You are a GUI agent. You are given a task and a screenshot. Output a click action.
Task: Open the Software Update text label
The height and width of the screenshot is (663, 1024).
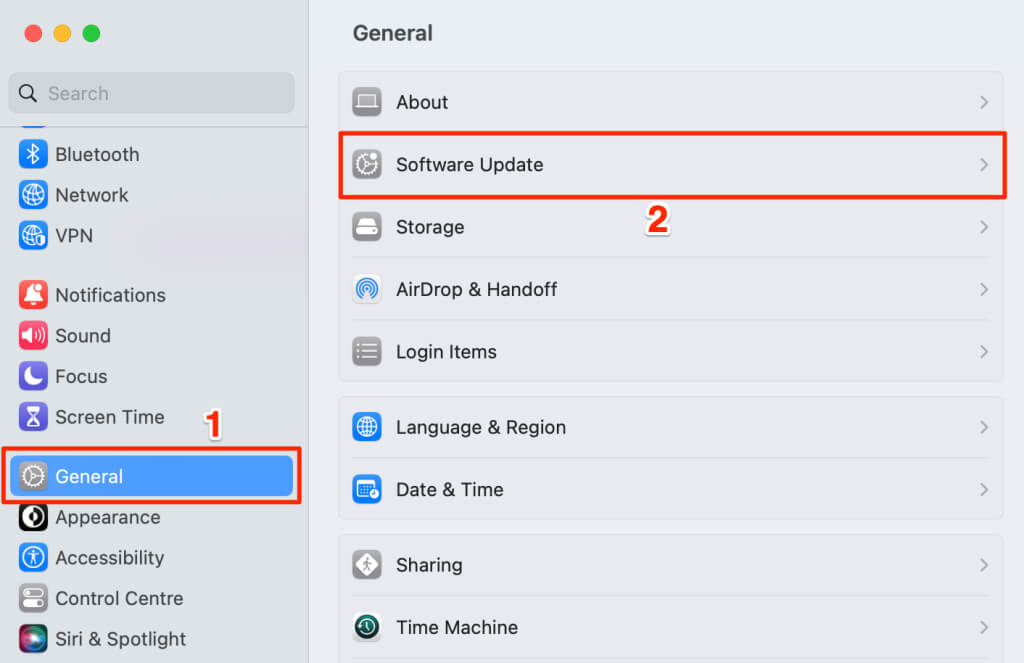click(x=470, y=165)
